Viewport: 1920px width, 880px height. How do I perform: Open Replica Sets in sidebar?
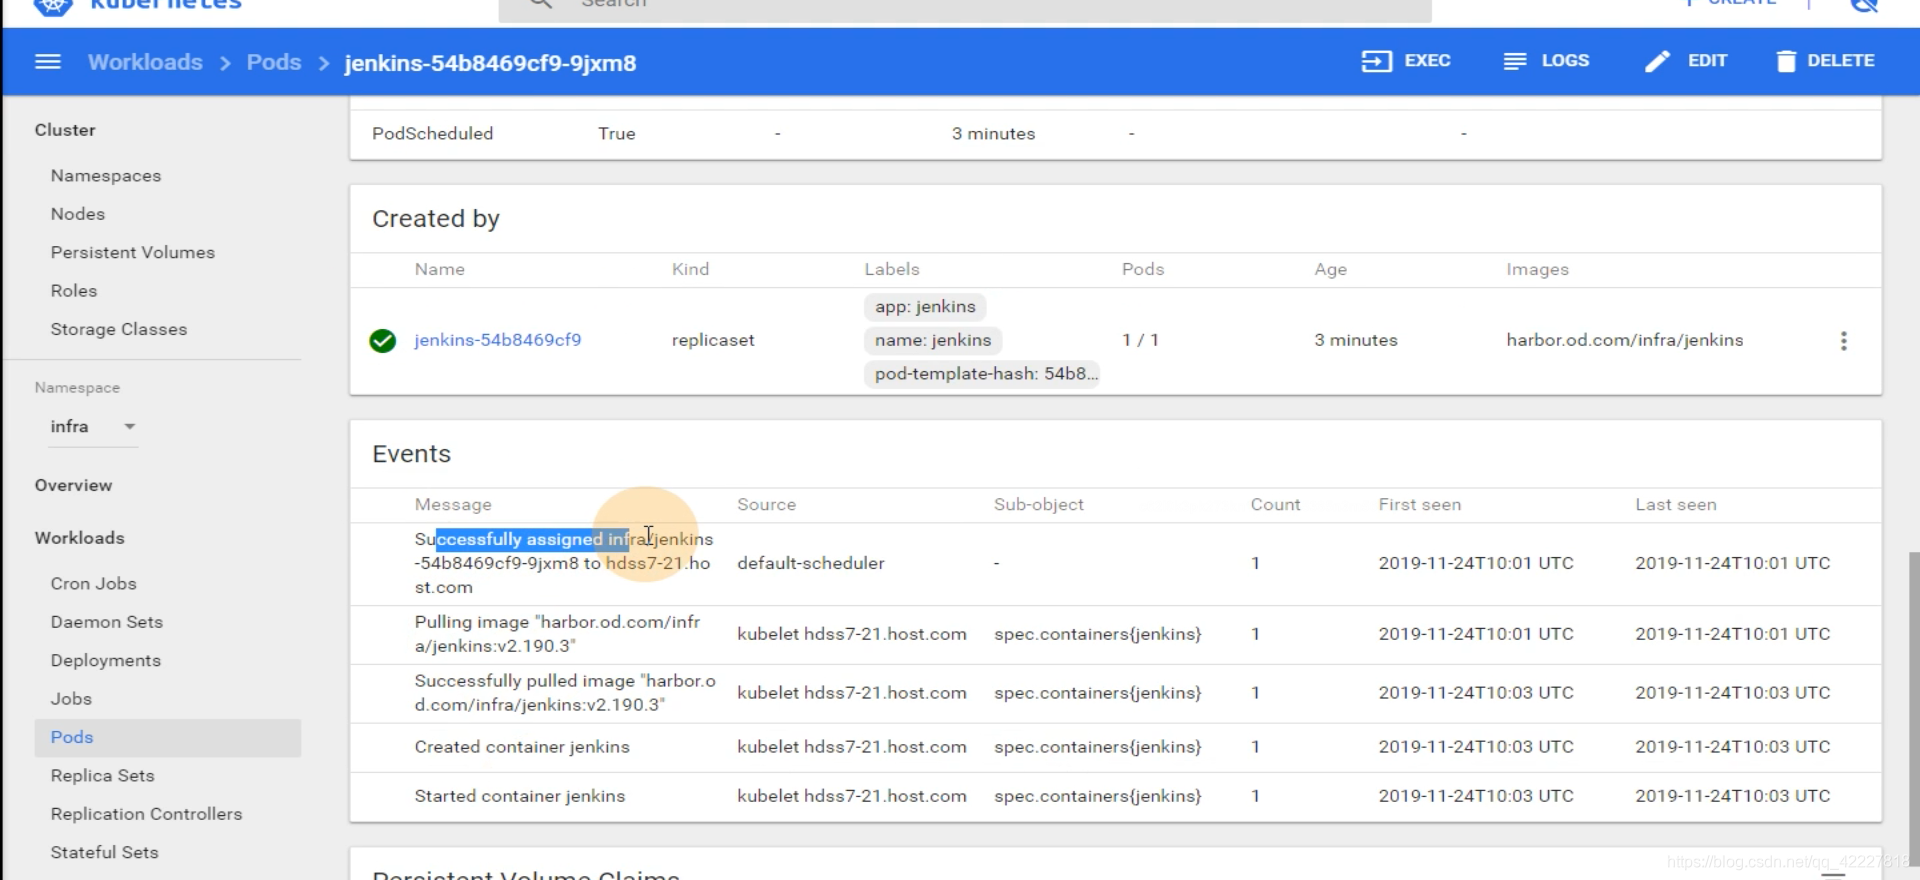[x=103, y=776]
